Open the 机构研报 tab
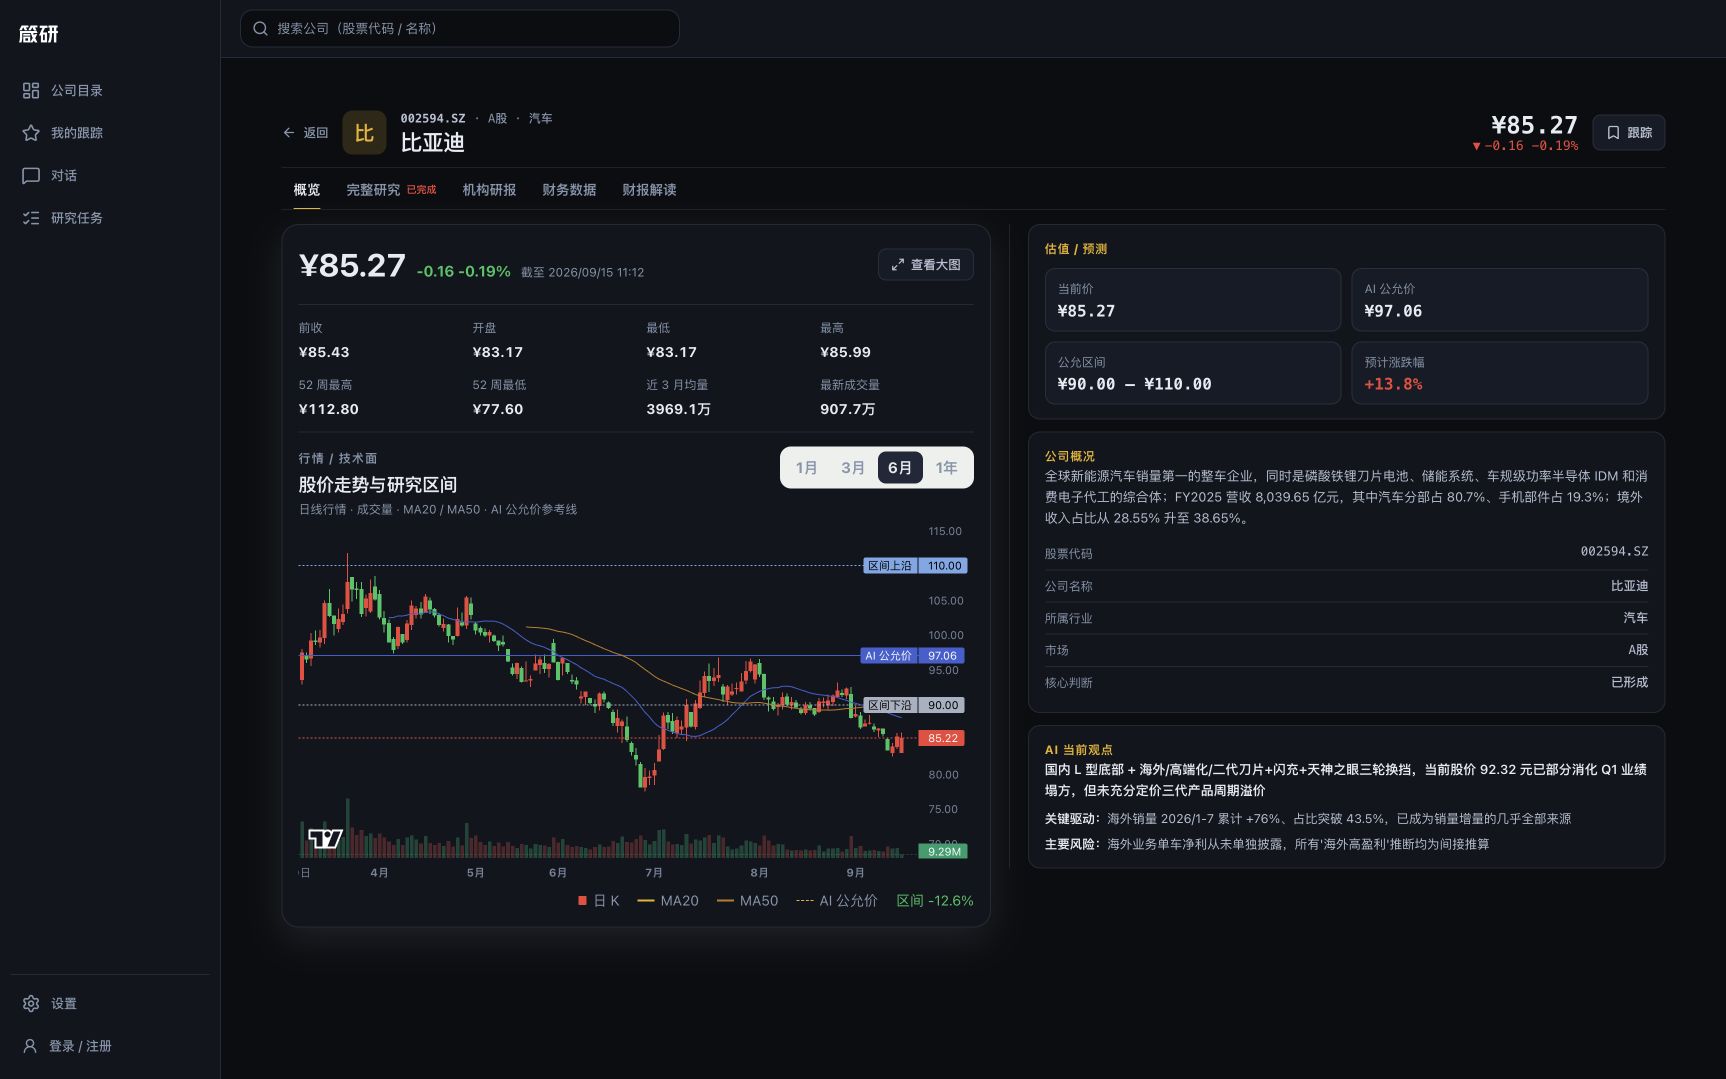 click(x=489, y=190)
